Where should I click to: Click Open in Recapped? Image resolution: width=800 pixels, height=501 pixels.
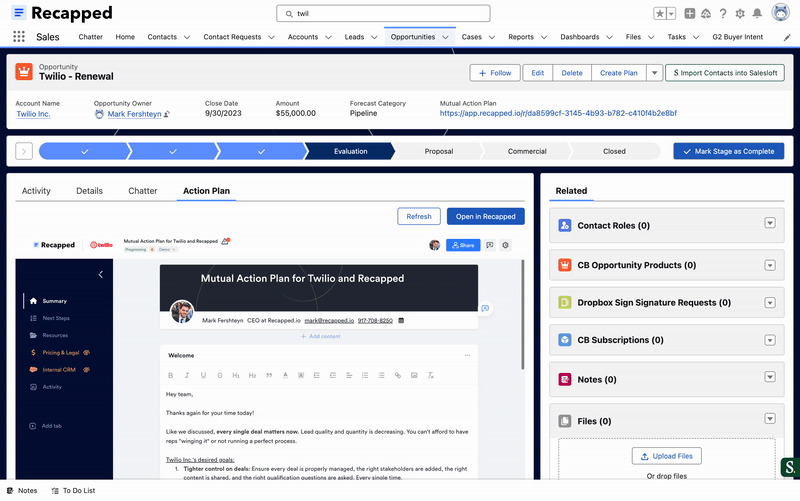coord(486,216)
